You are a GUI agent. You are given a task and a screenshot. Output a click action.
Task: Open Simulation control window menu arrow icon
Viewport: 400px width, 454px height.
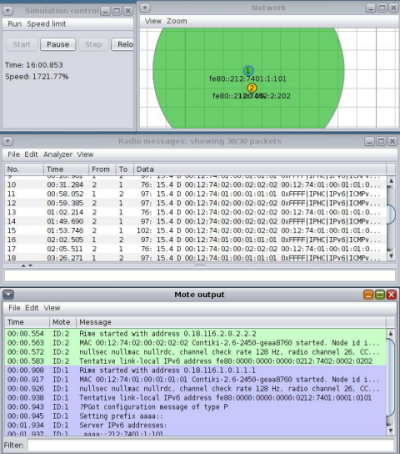pyautogui.click(x=8, y=11)
